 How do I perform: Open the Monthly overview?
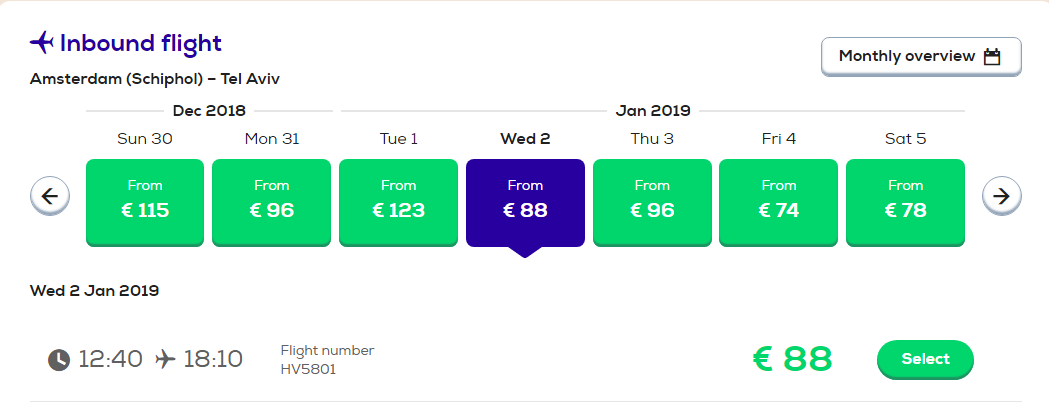pos(921,57)
